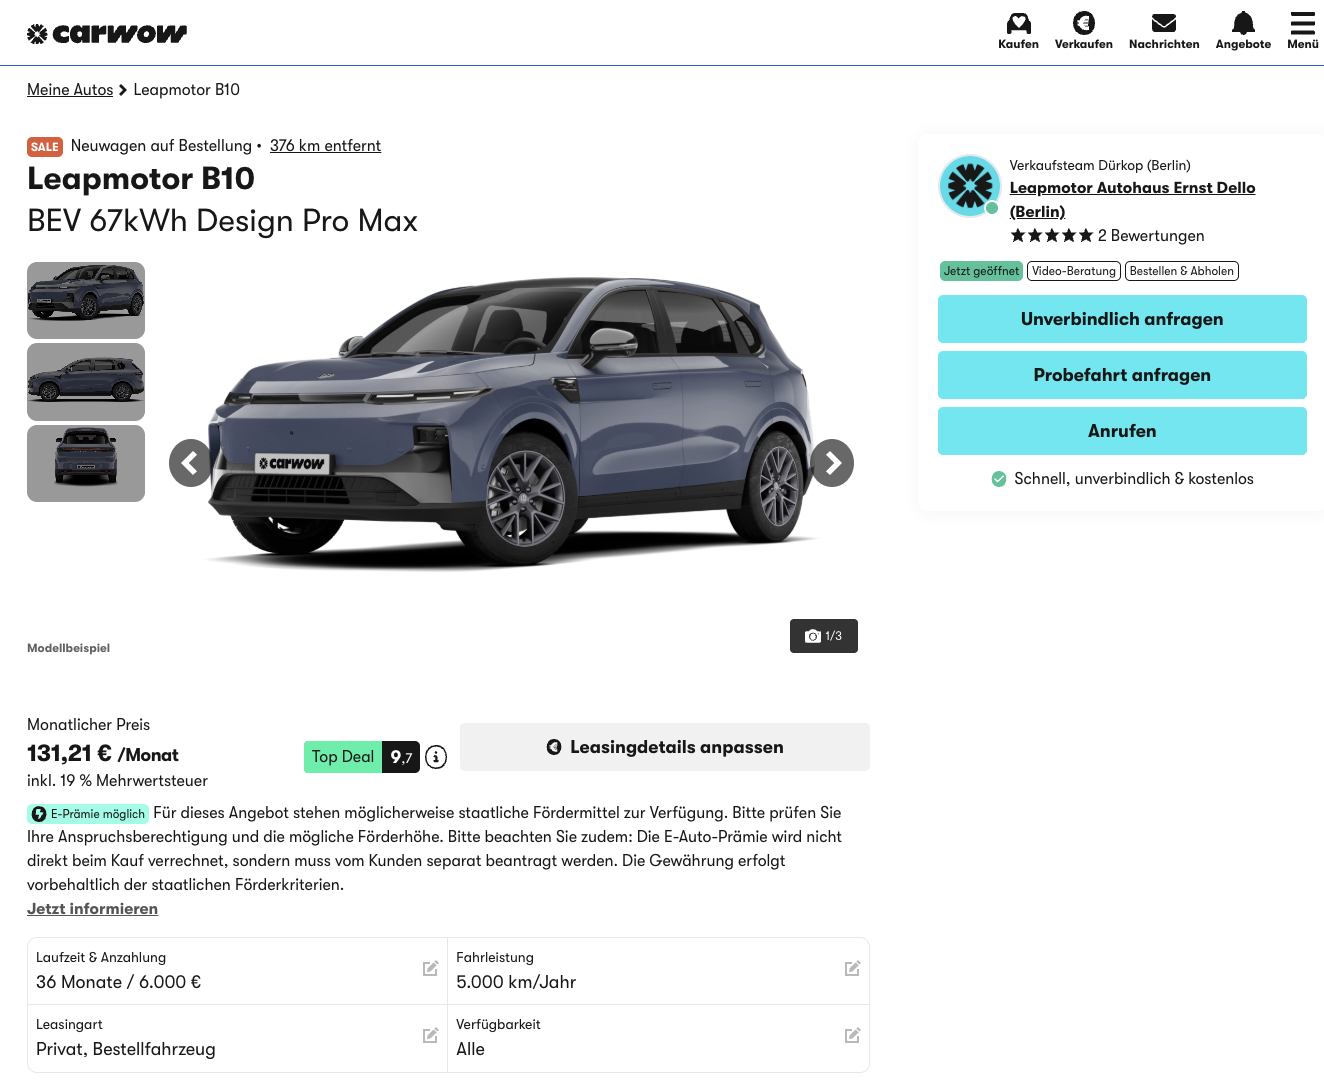Viewport: 1324px width, 1084px height.
Task: Click Unverbindlich anfragen button
Action: [x=1122, y=319]
